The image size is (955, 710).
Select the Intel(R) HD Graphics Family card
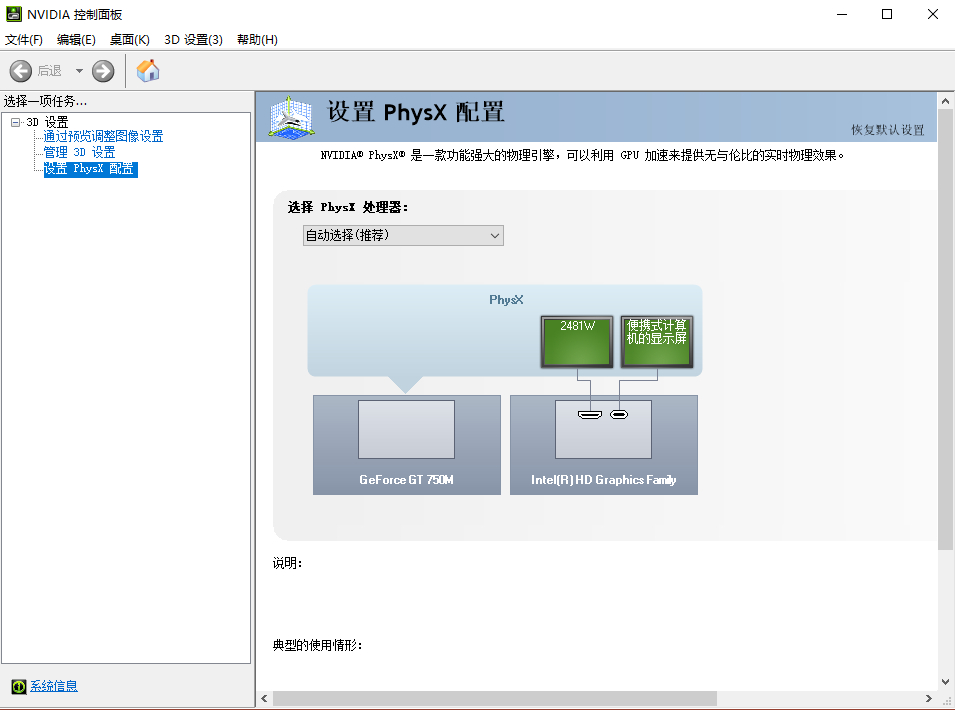(604, 445)
